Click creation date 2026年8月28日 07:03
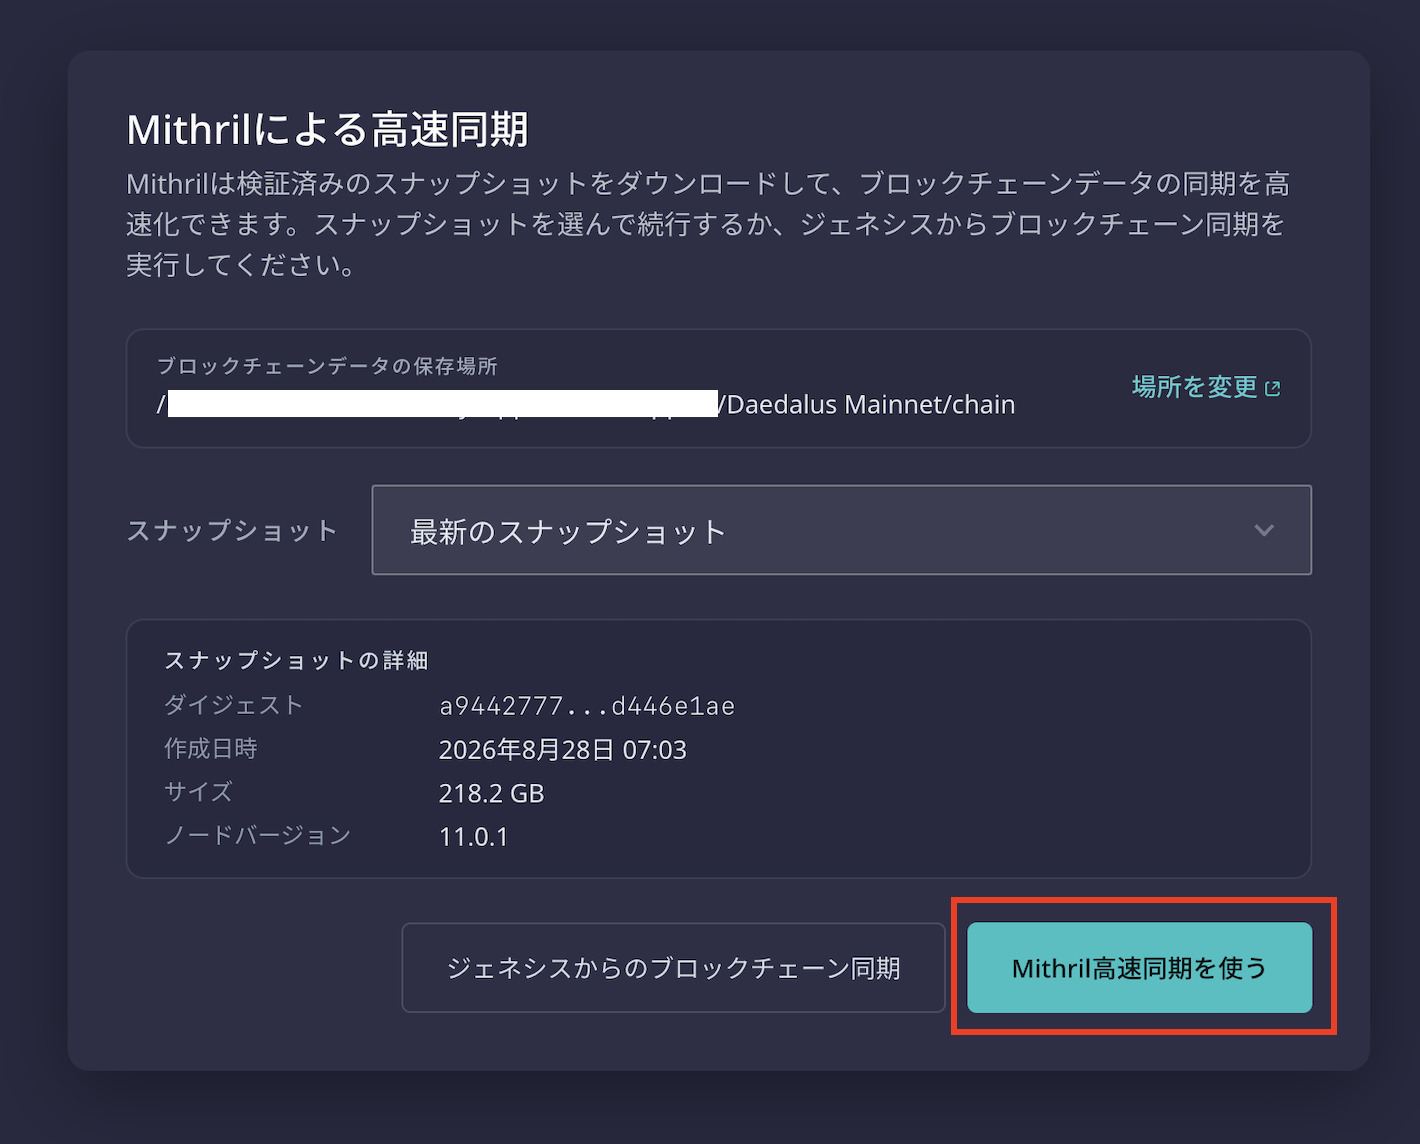Viewport: 1420px width, 1144px height. pos(563,750)
